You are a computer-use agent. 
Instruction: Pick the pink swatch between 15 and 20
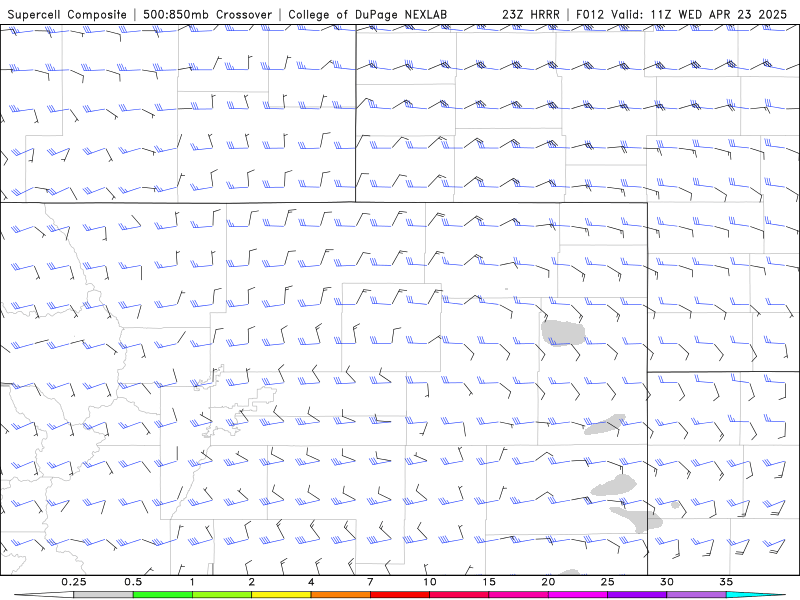click(518, 595)
